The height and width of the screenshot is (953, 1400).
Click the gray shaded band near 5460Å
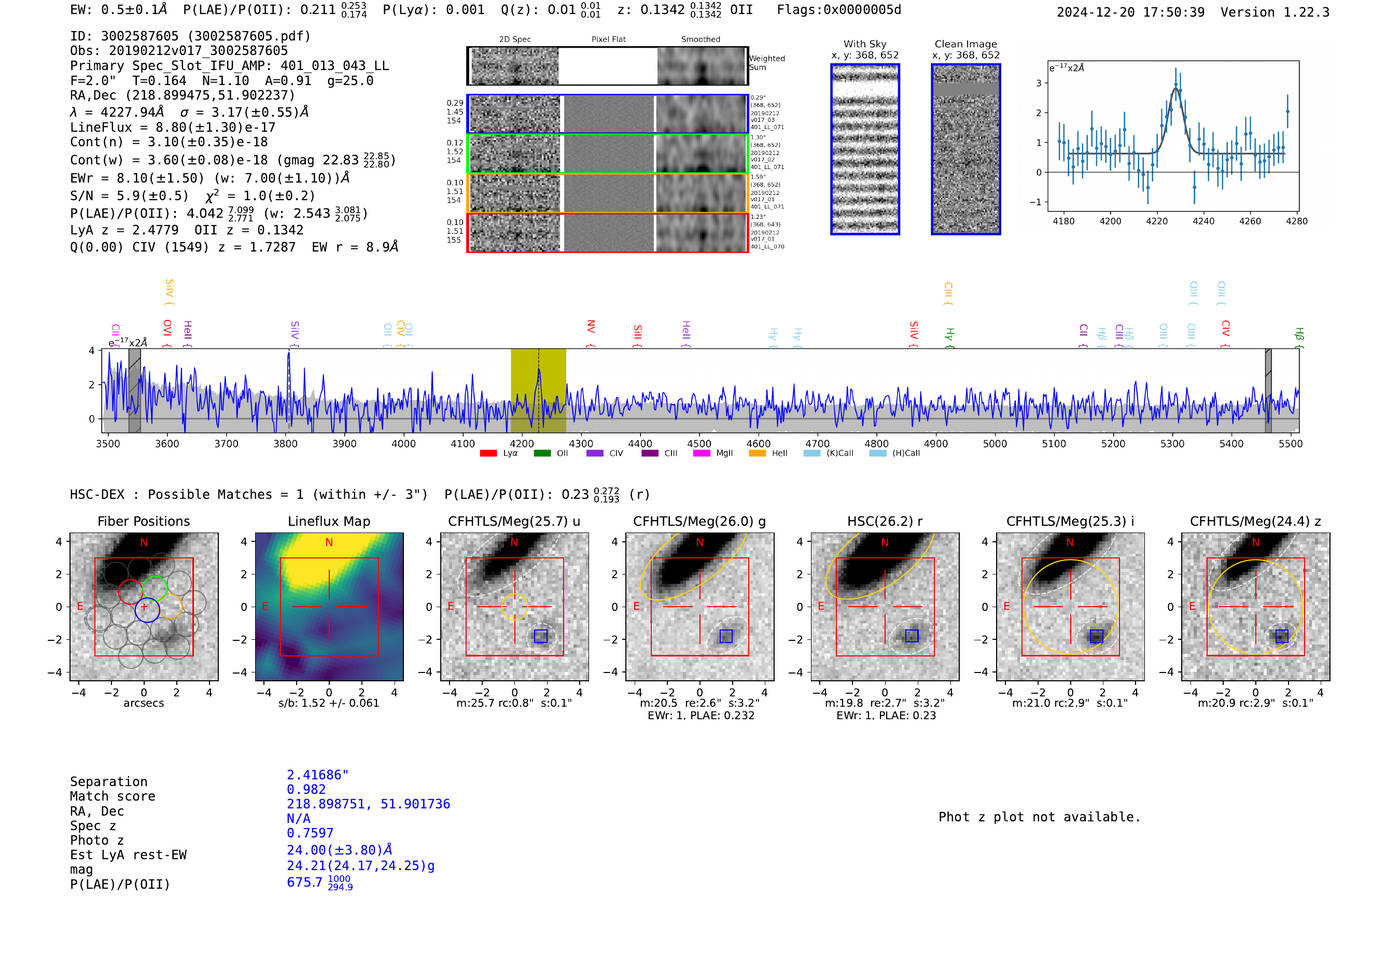1268,391
